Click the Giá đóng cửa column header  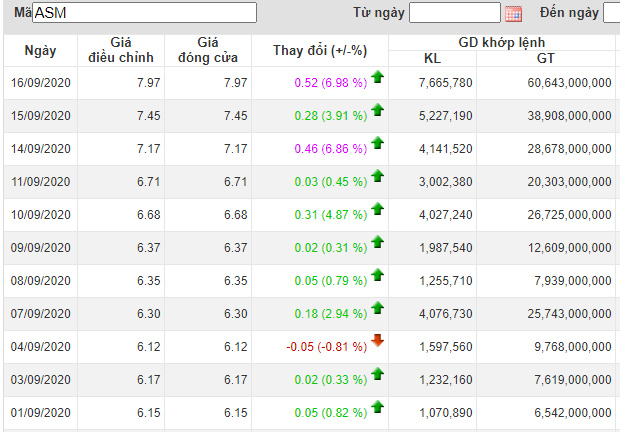coord(208,51)
